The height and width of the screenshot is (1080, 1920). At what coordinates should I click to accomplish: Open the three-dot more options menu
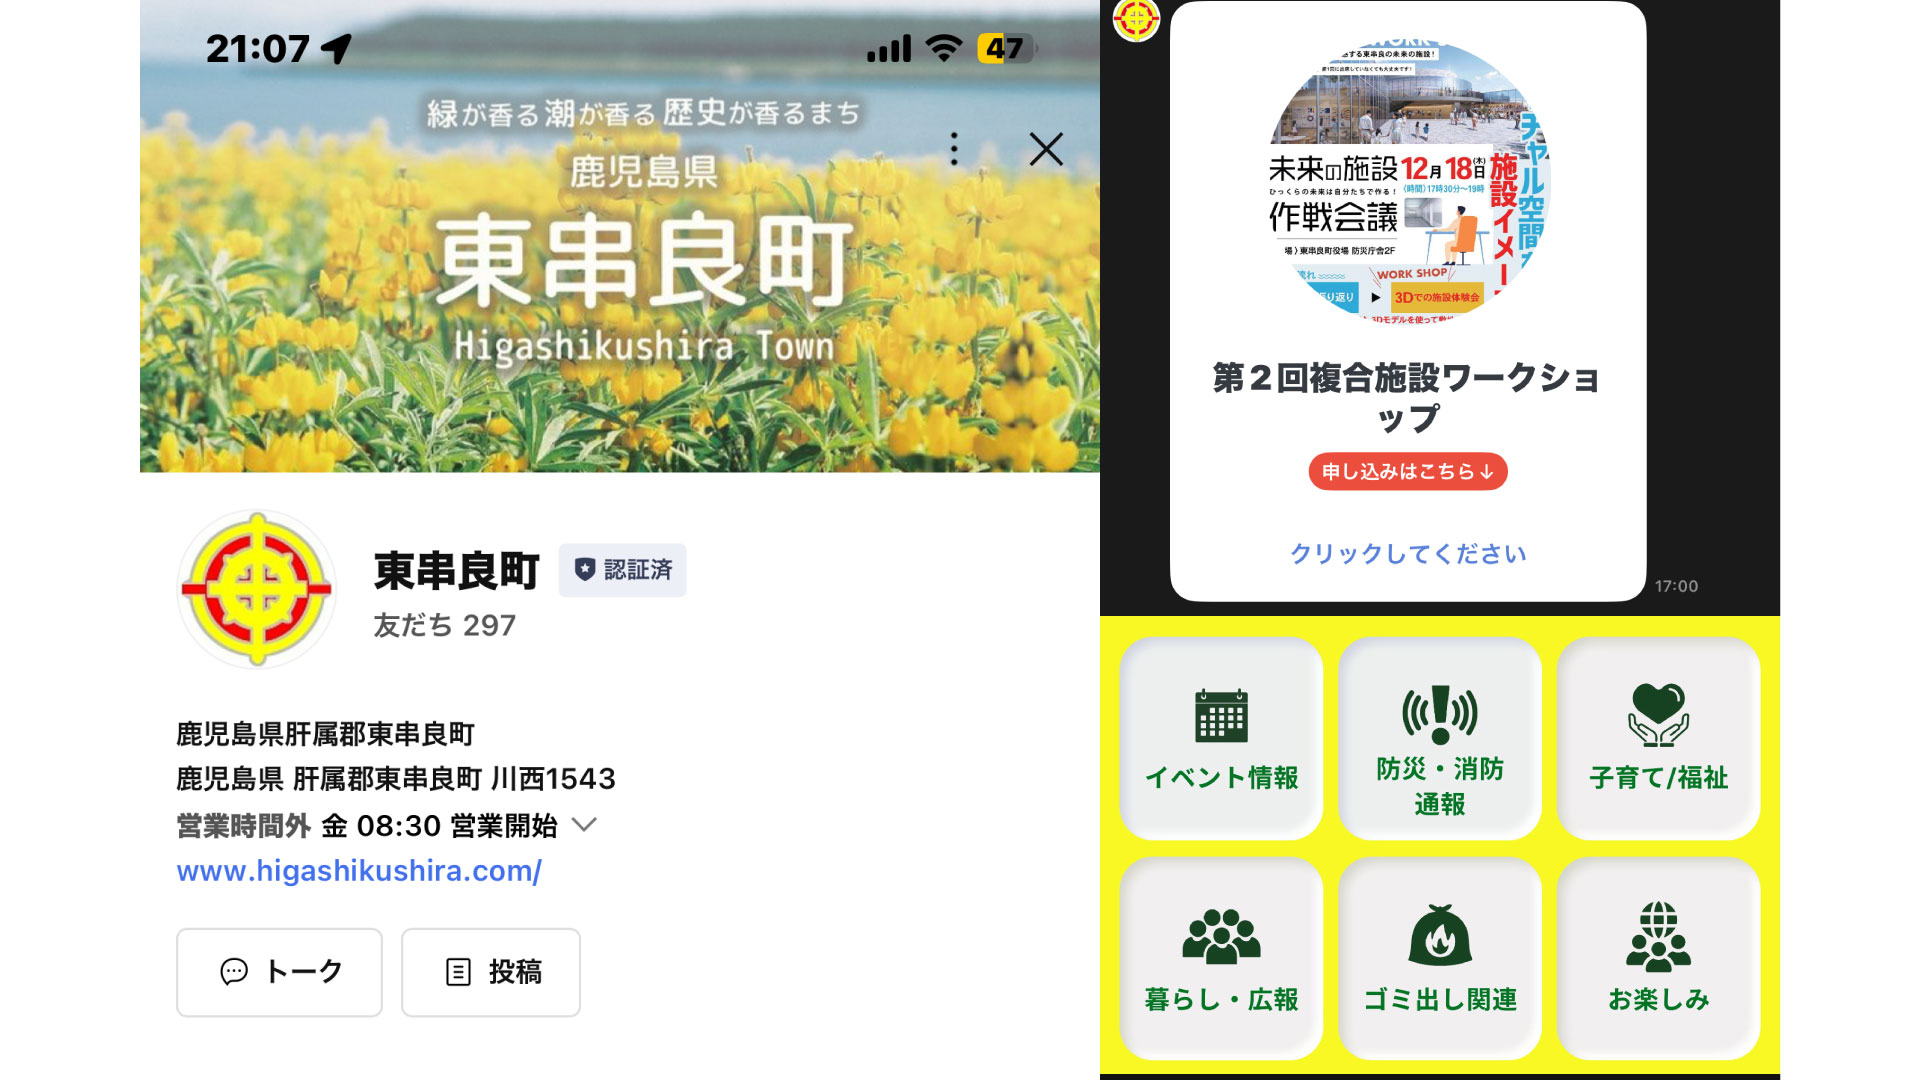[x=954, y=149]
